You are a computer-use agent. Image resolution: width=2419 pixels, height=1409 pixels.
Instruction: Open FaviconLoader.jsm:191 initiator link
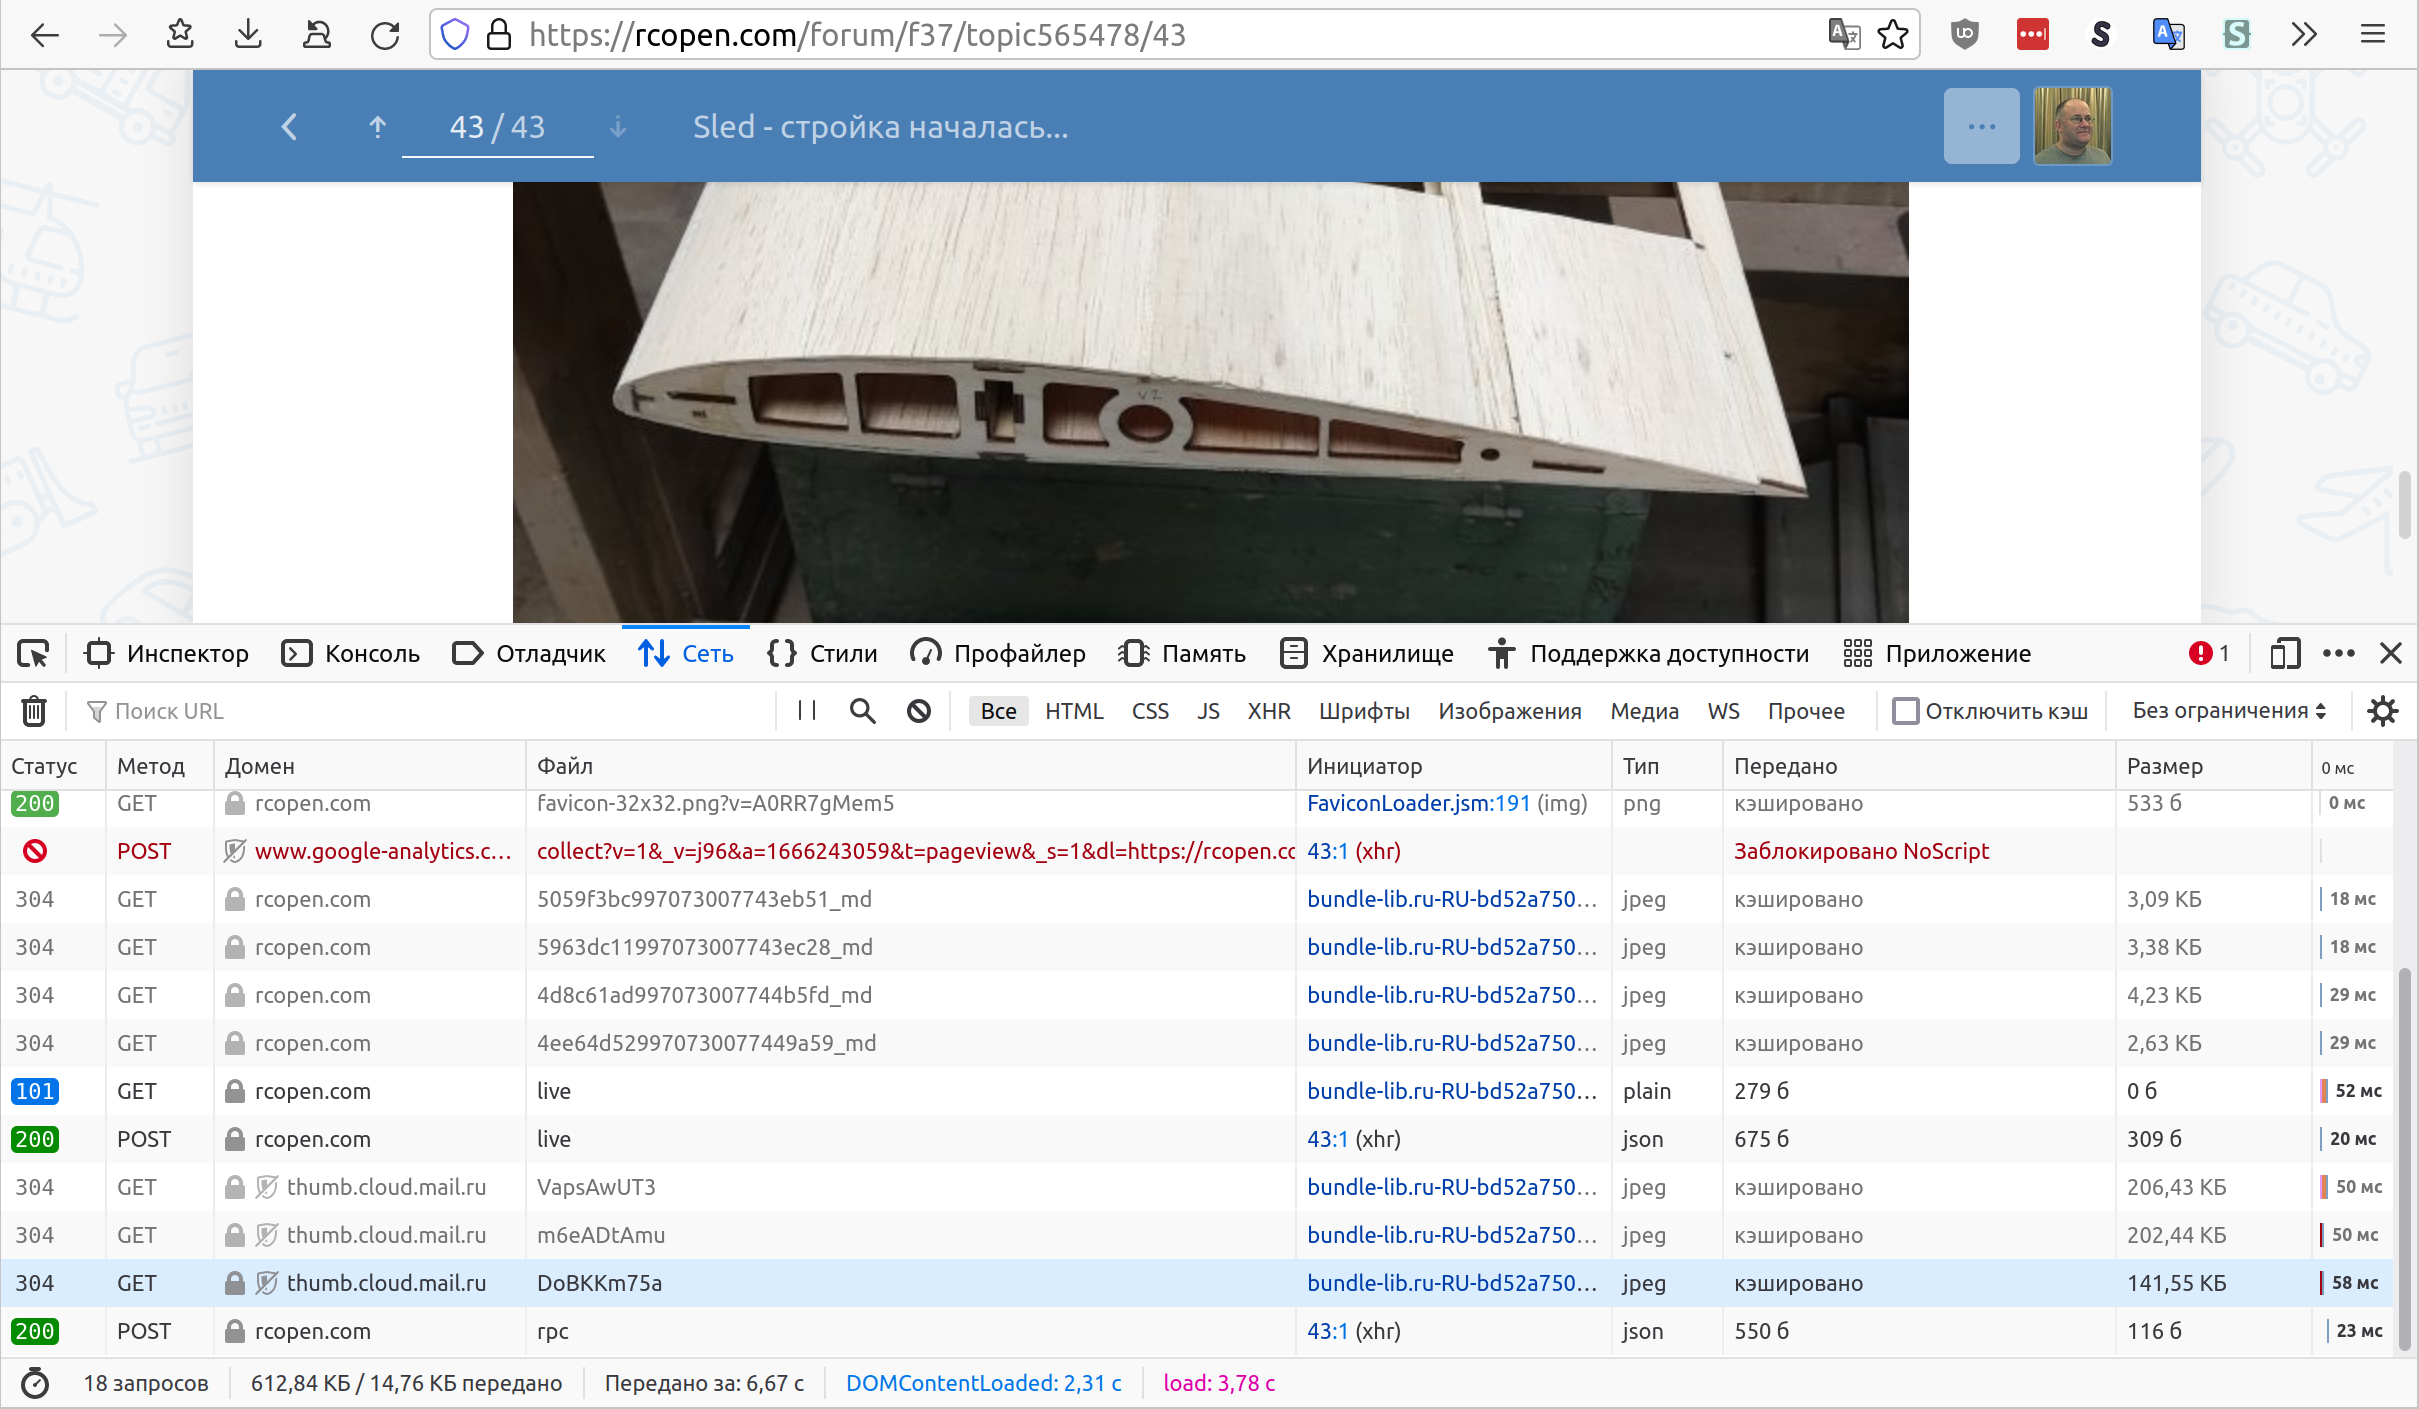click(1418, 804)
